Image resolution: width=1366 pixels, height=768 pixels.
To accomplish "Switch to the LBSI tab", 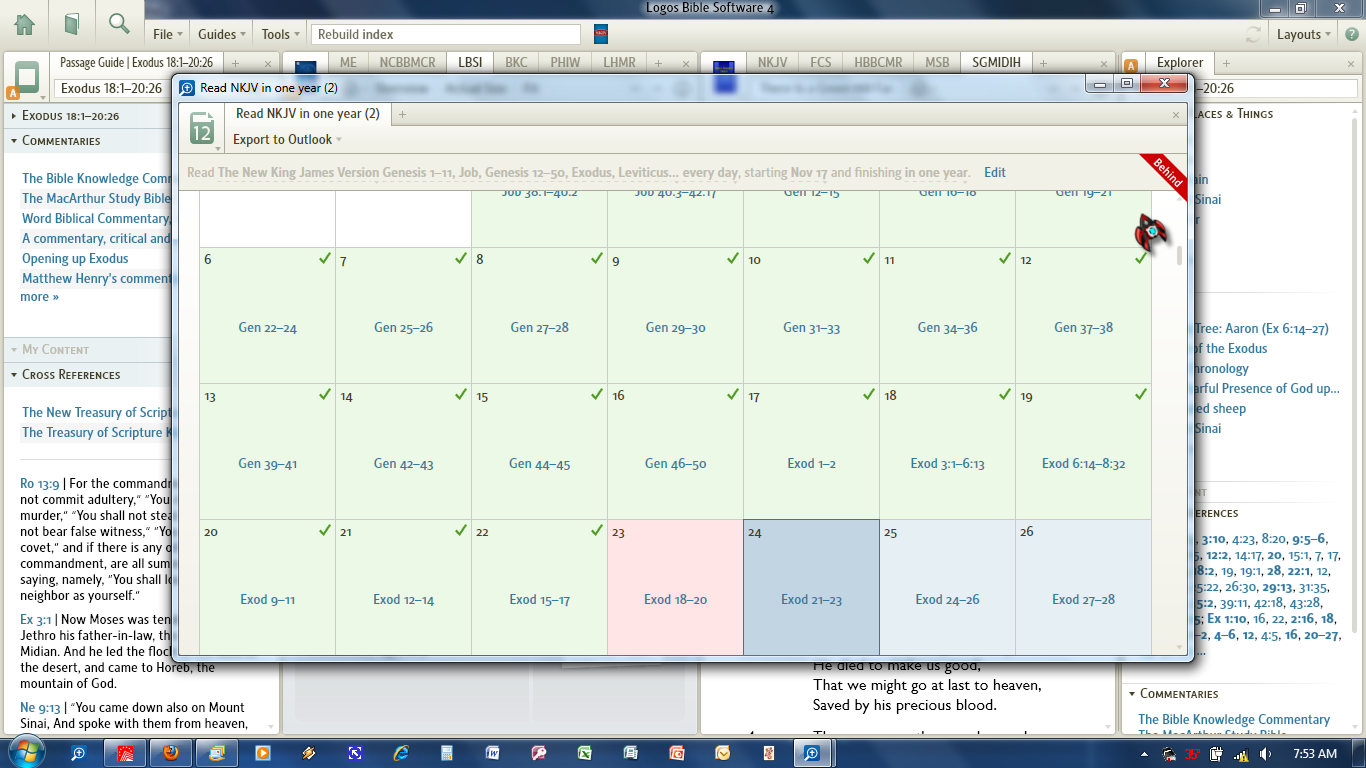I will coord(470,62).
